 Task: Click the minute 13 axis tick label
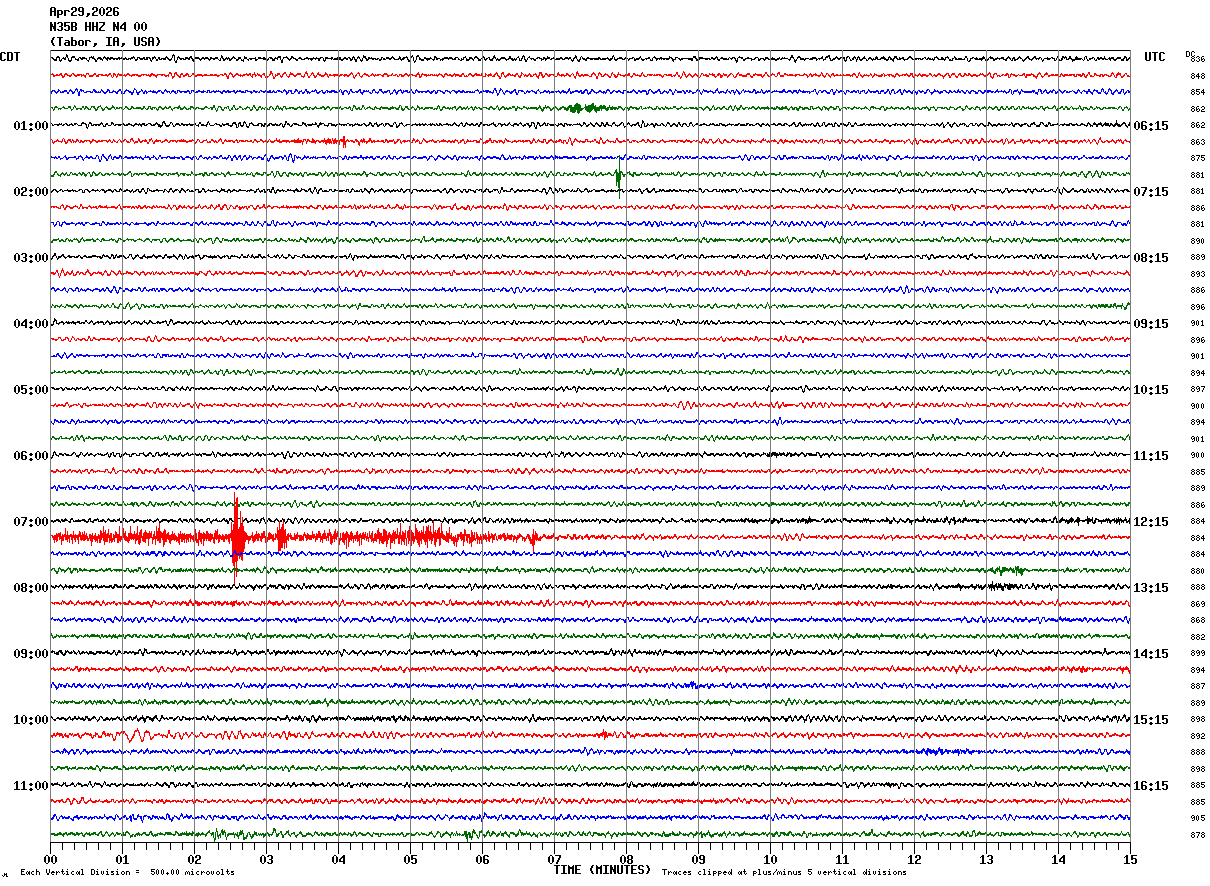pyautogui.click(x=986, y=859)
